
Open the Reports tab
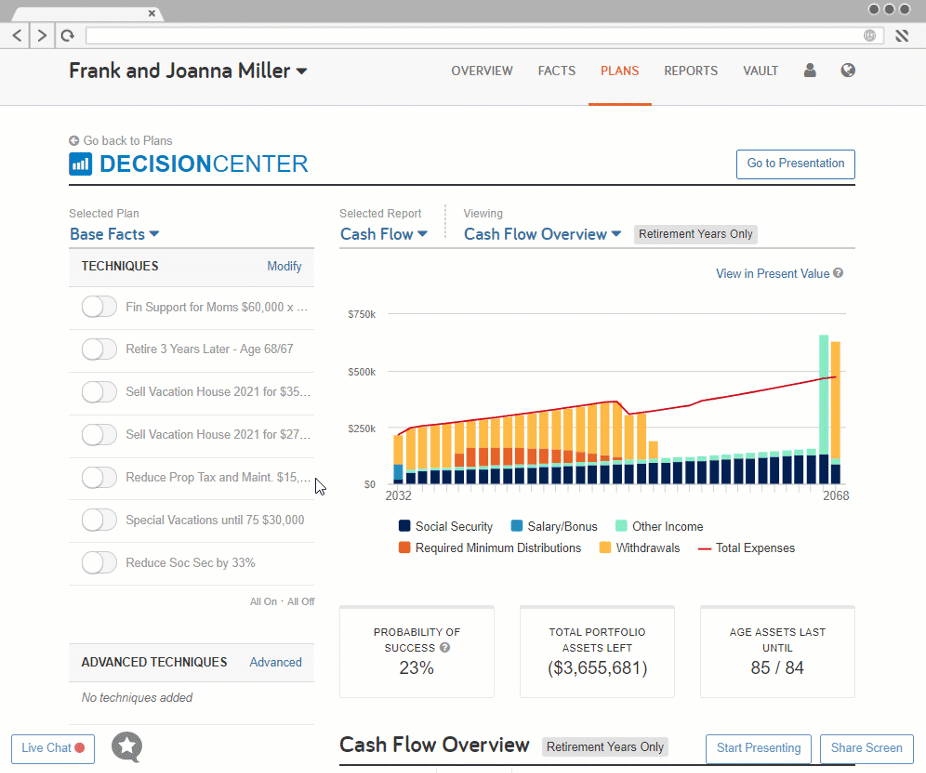[691, 71]
